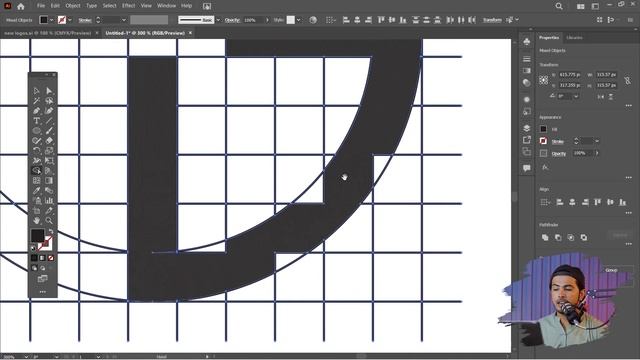Swap fill and stroke colors
The image size is (640, 360).
51,231
